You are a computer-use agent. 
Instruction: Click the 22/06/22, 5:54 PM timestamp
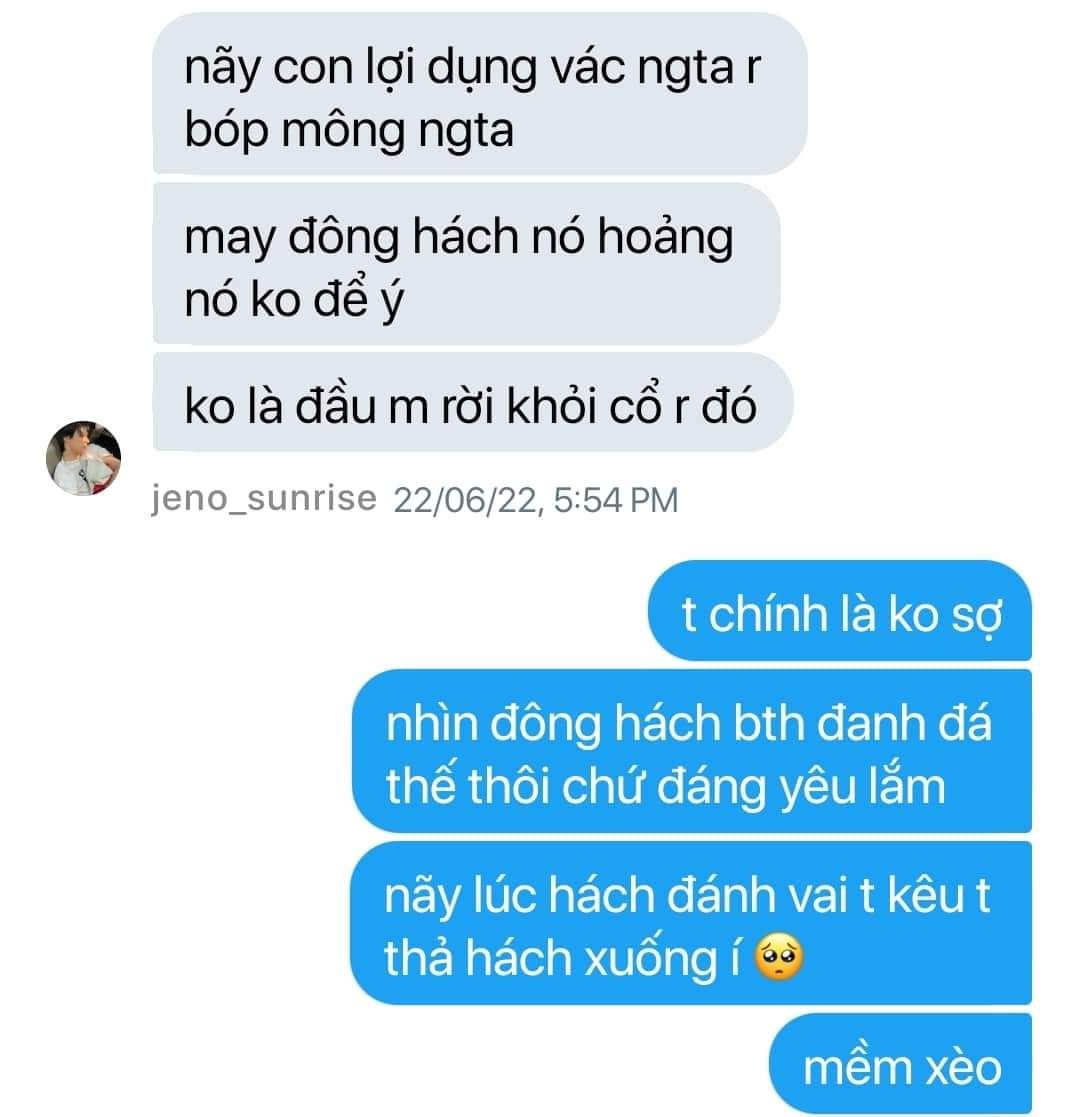536,500
